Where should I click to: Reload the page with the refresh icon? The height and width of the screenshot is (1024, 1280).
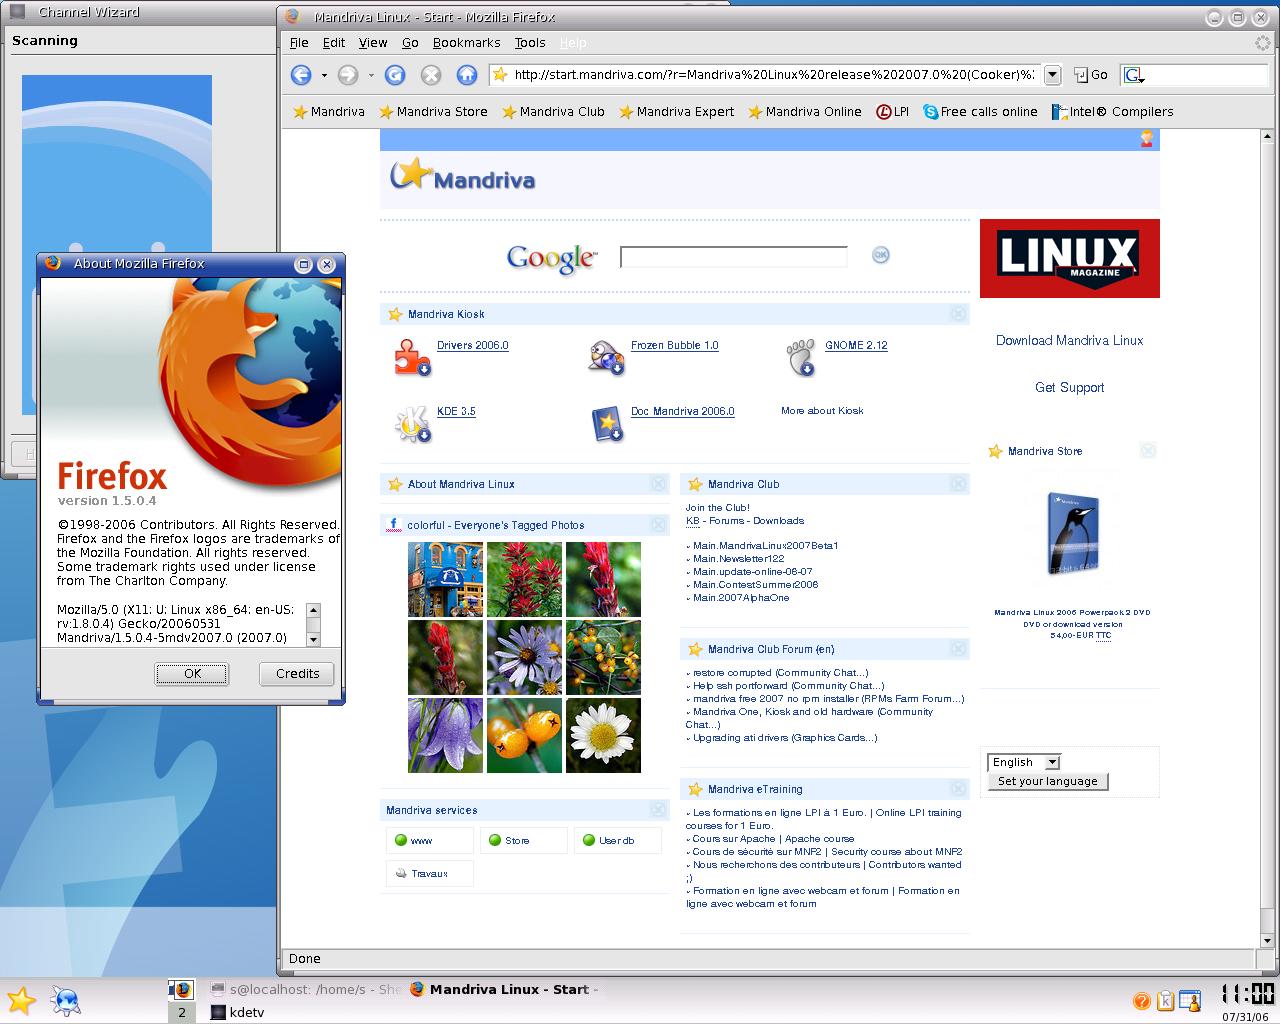click(395, 75)
